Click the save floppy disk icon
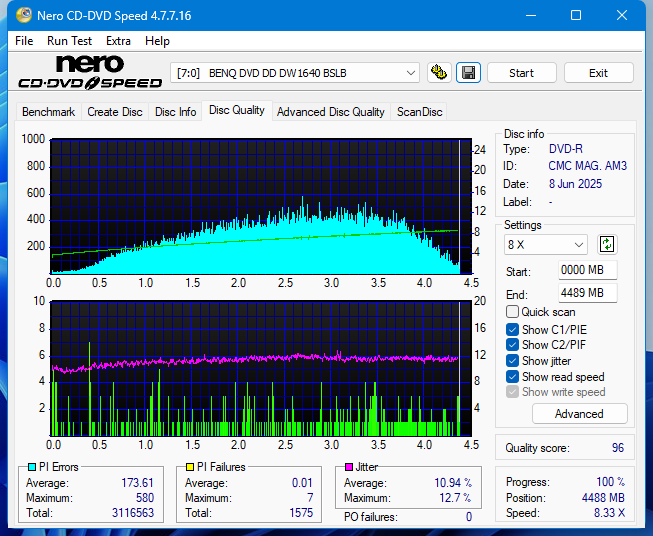653x536 pixels. click(468, 73)
